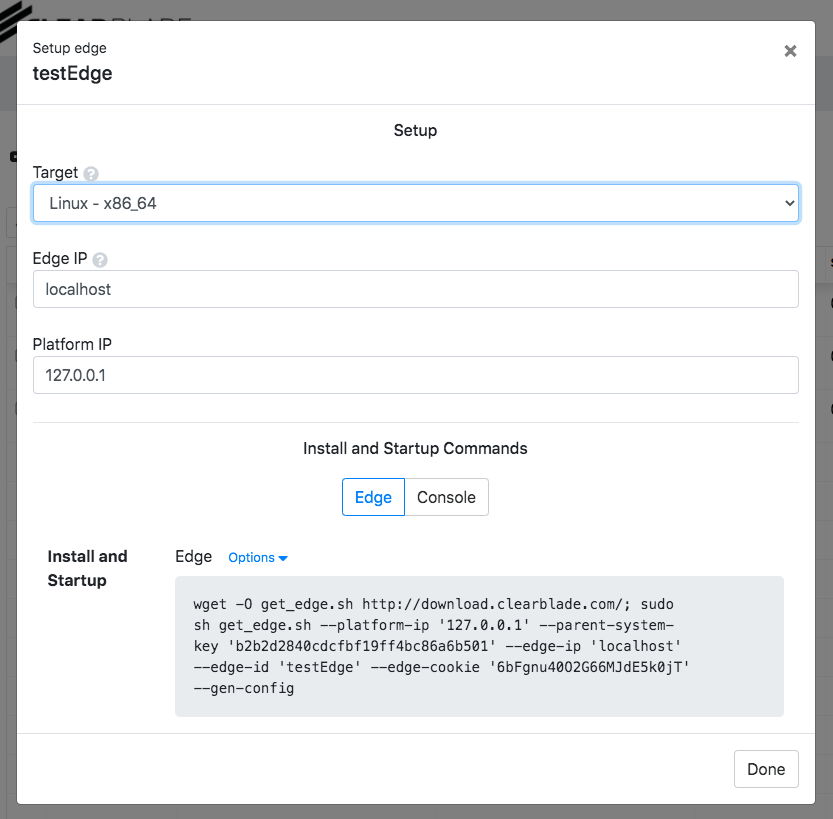833x819 pixels.
Task: Click the Install and Startup Commands heading
Action: [415, 448]
